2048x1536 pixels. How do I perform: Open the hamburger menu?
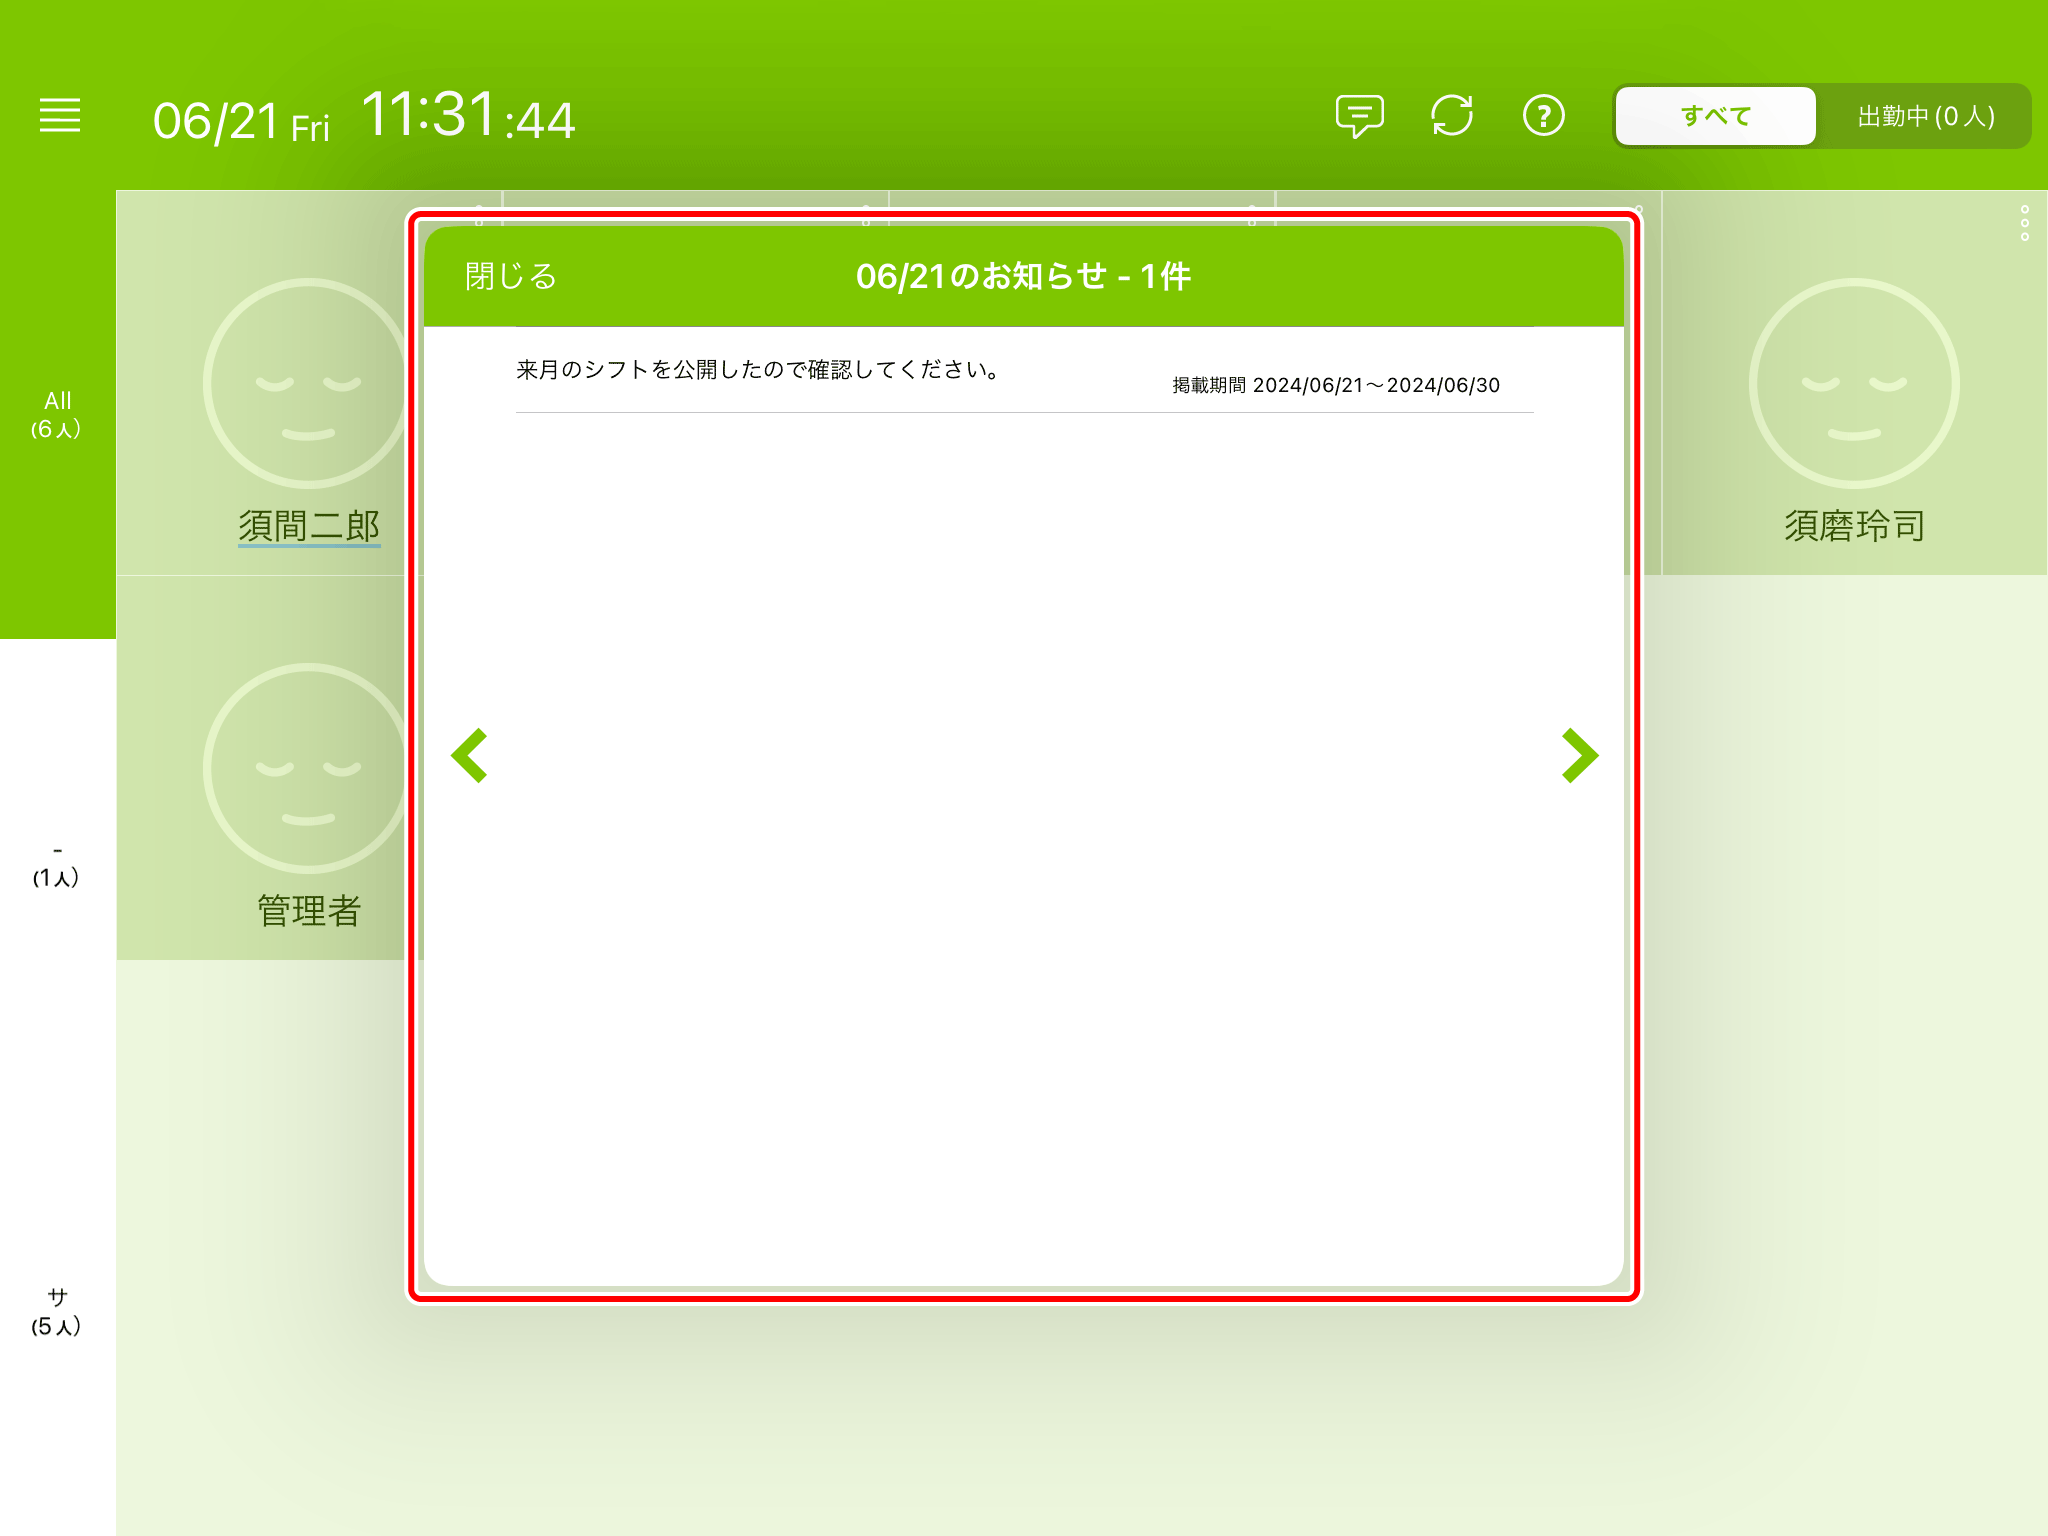(60, 116)
